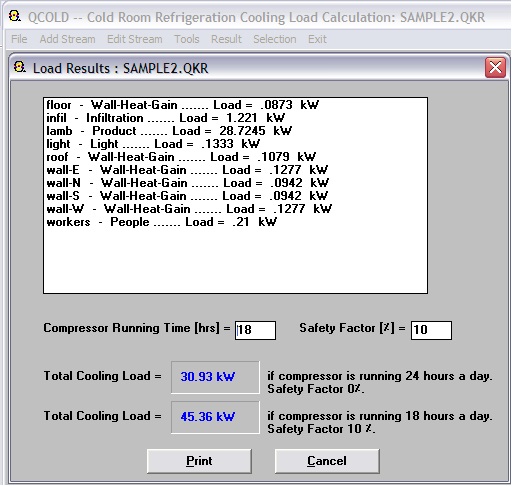Open the Edit Stream menu
The width and height of the screenshot is (512, 486).
pyautogui.click(x=135, y=39)
